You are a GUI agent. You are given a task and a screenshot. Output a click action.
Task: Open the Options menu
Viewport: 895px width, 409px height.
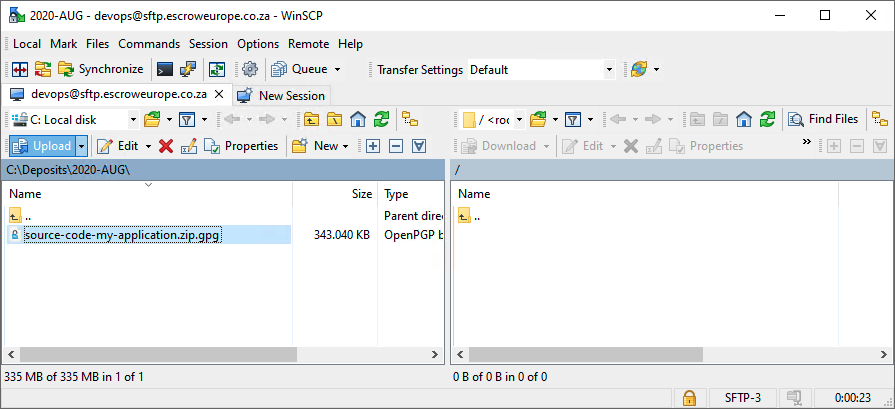coord(258,44)
